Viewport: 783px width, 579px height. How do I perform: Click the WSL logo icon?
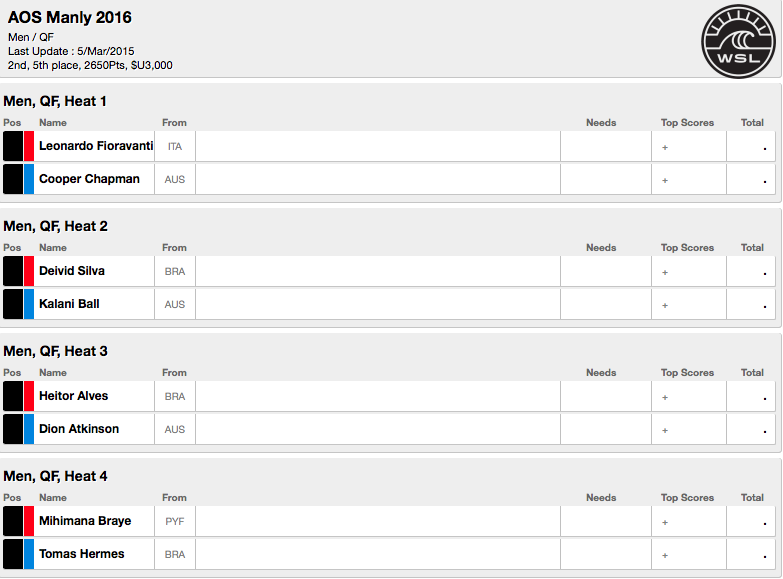[x=740, y=41]
